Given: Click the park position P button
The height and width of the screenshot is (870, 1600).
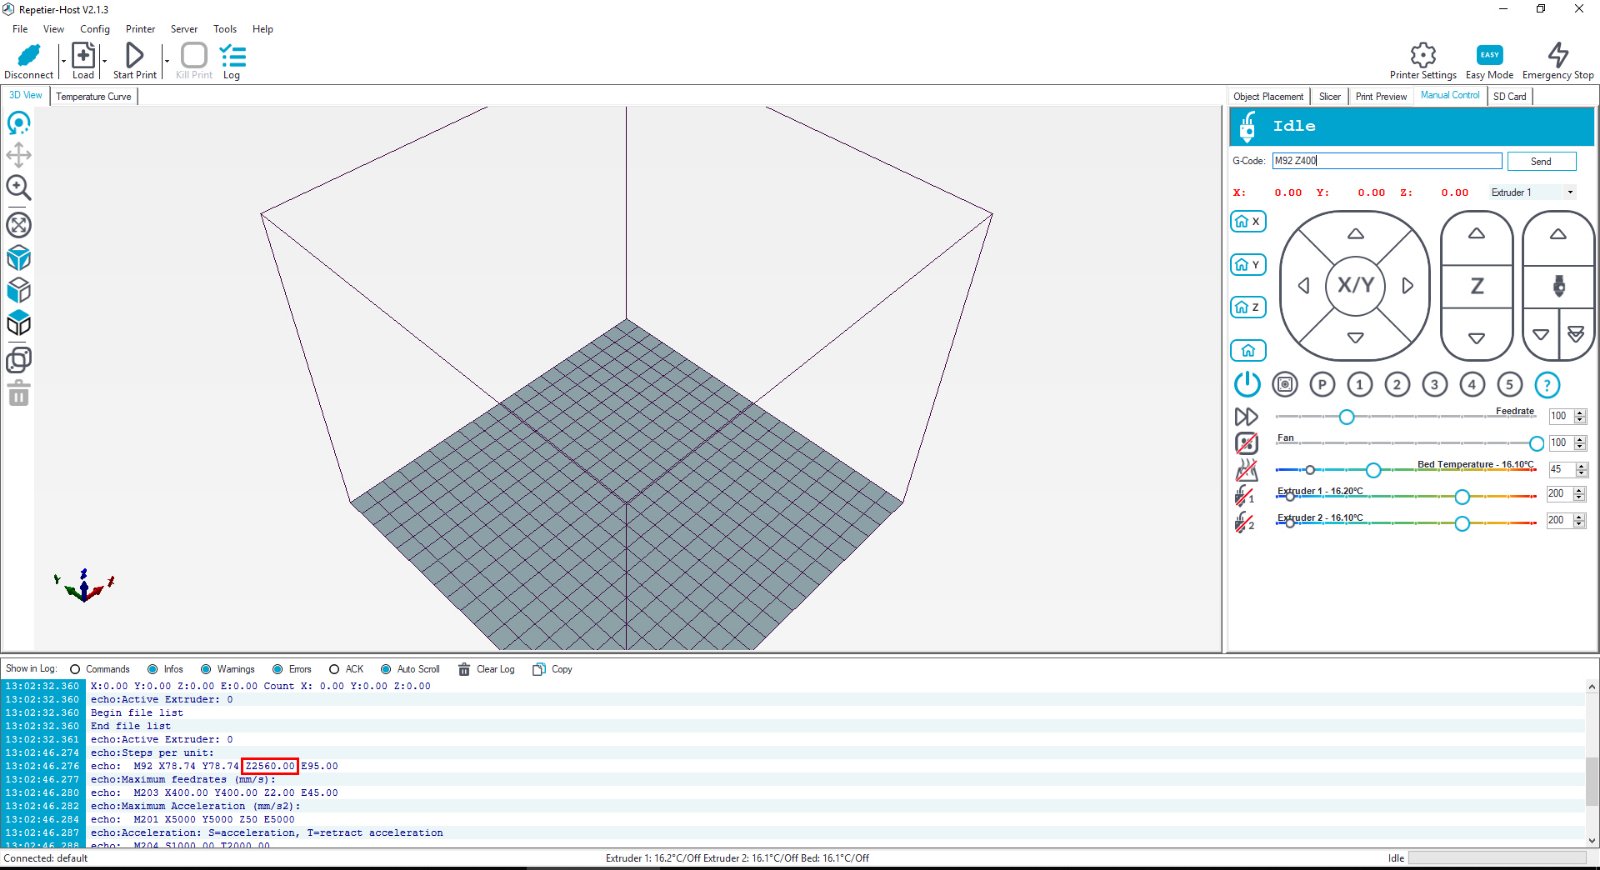Looking at the screenshot, I should tap(1322, 384).
